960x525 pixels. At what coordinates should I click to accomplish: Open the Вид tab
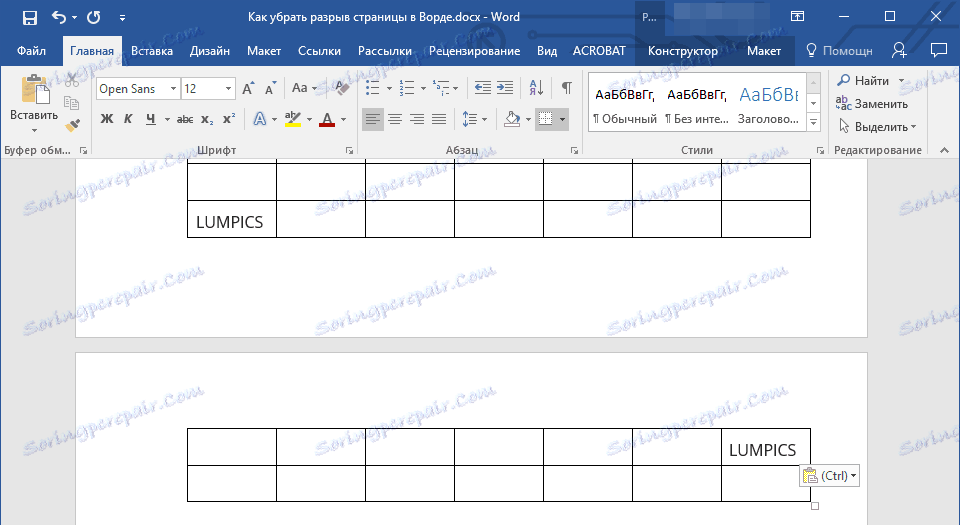click(547, 51)
